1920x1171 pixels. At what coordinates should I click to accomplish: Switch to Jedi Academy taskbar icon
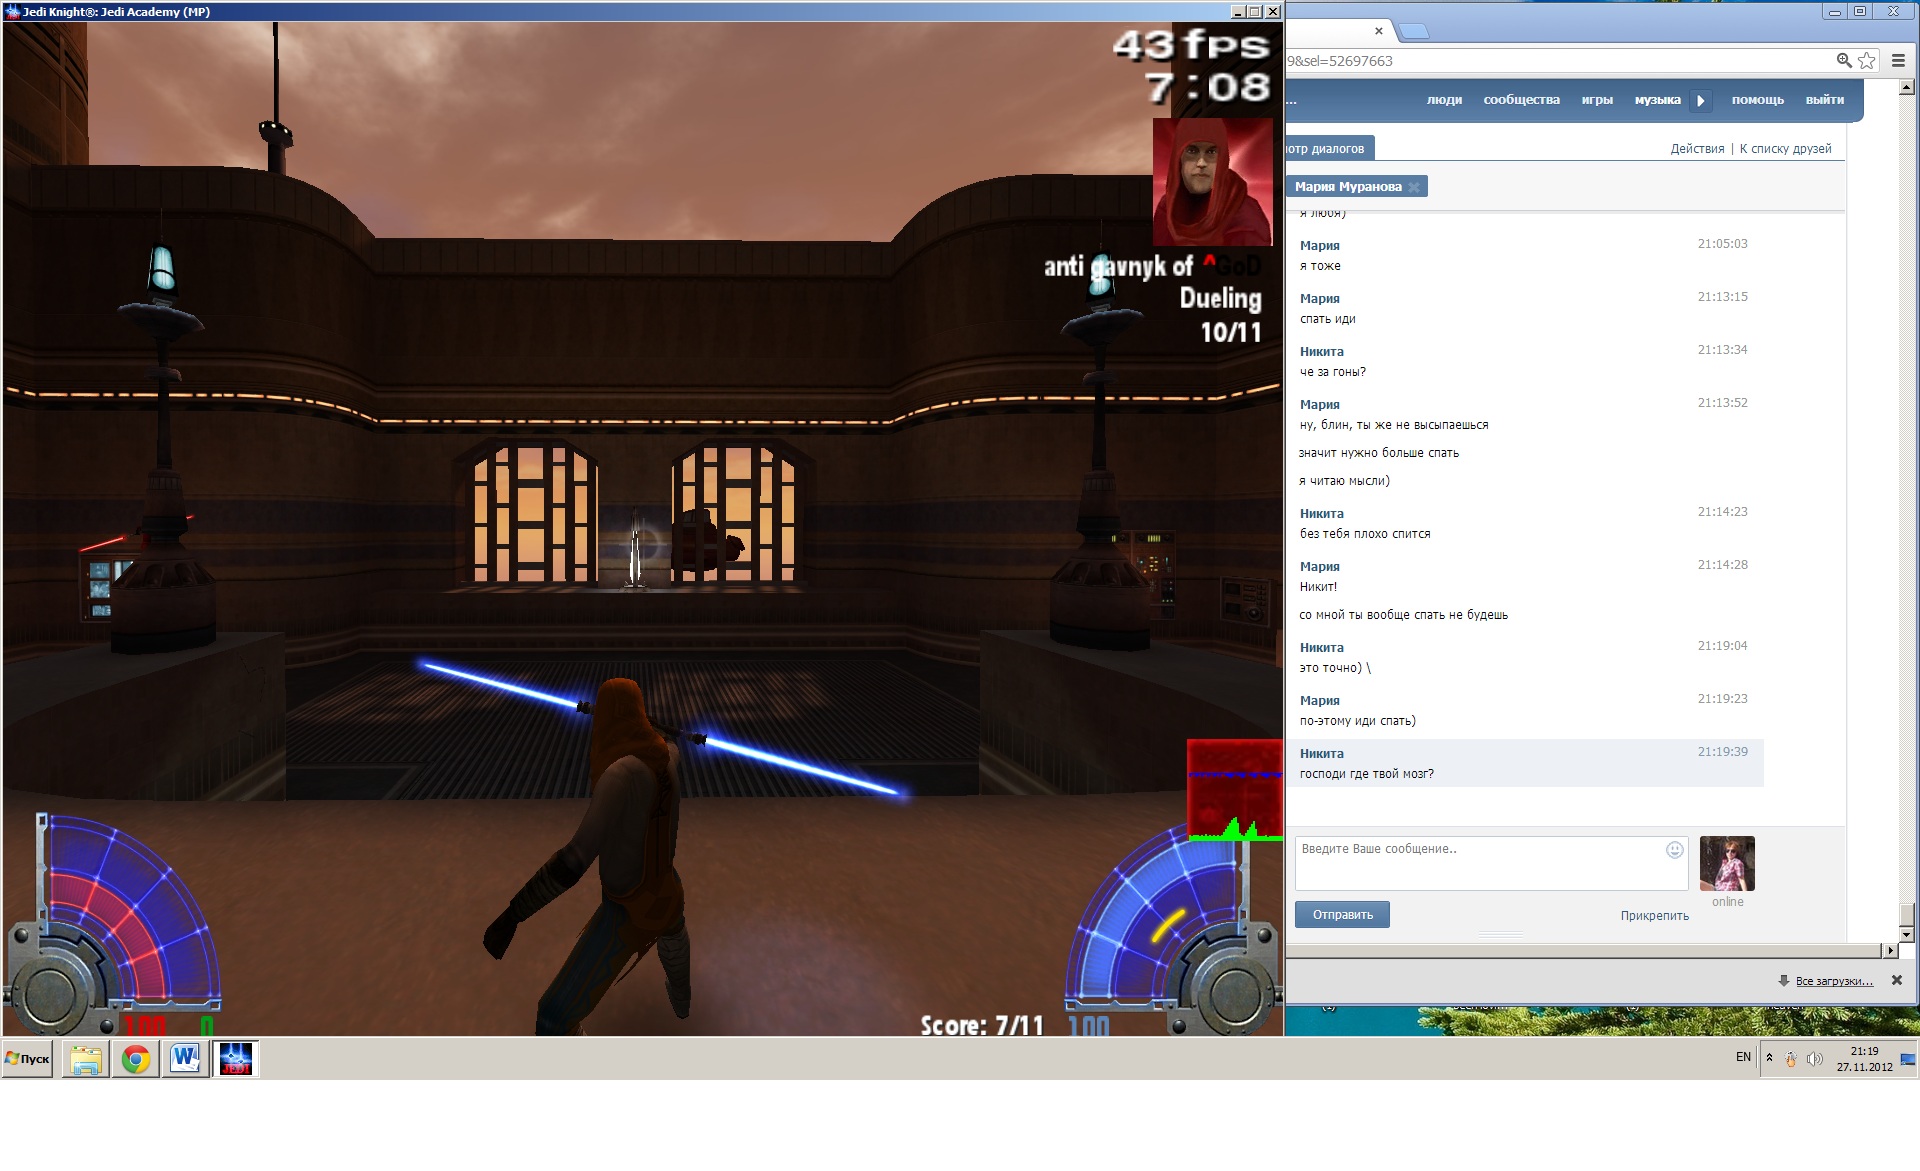pos(236,1059)
